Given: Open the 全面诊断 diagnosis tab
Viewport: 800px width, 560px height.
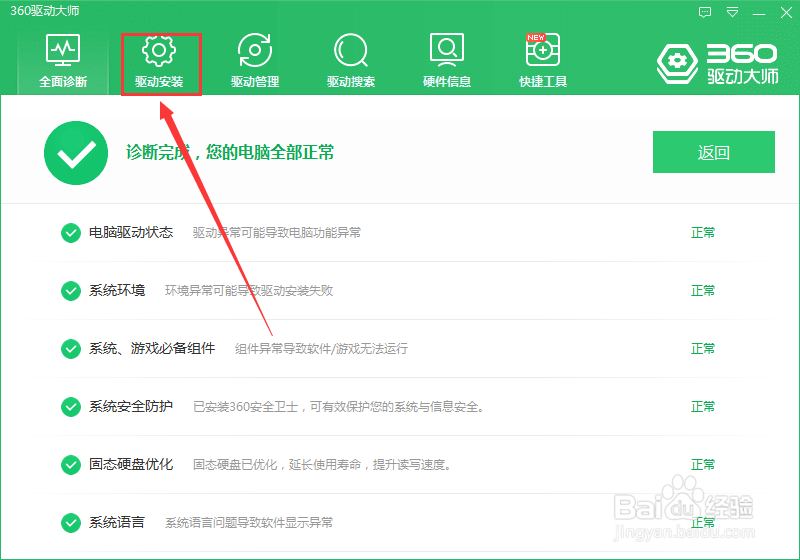Looking at the screenshot, I should (63, 61).
